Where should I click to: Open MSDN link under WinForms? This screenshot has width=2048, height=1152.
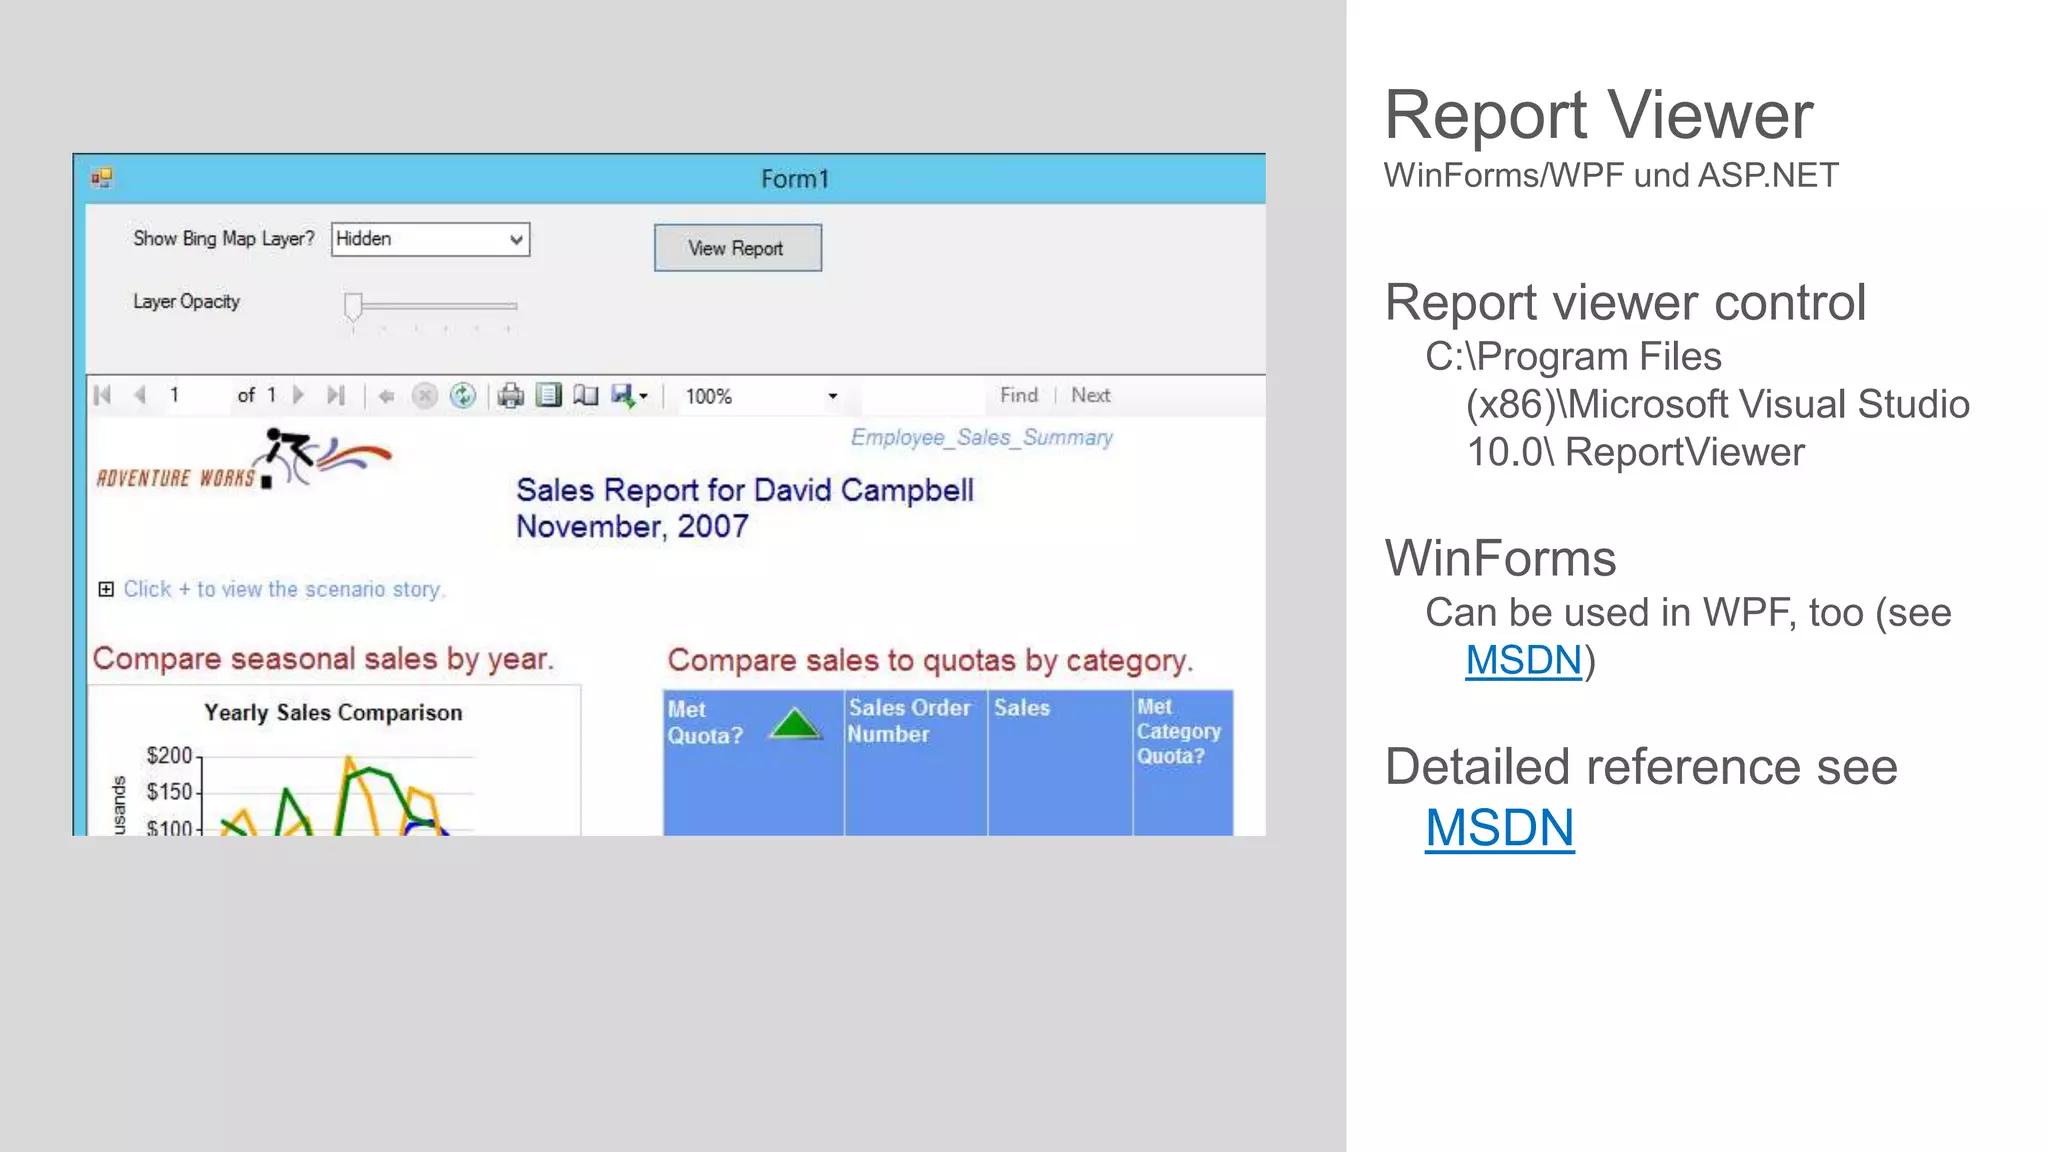coord(1524,660)
